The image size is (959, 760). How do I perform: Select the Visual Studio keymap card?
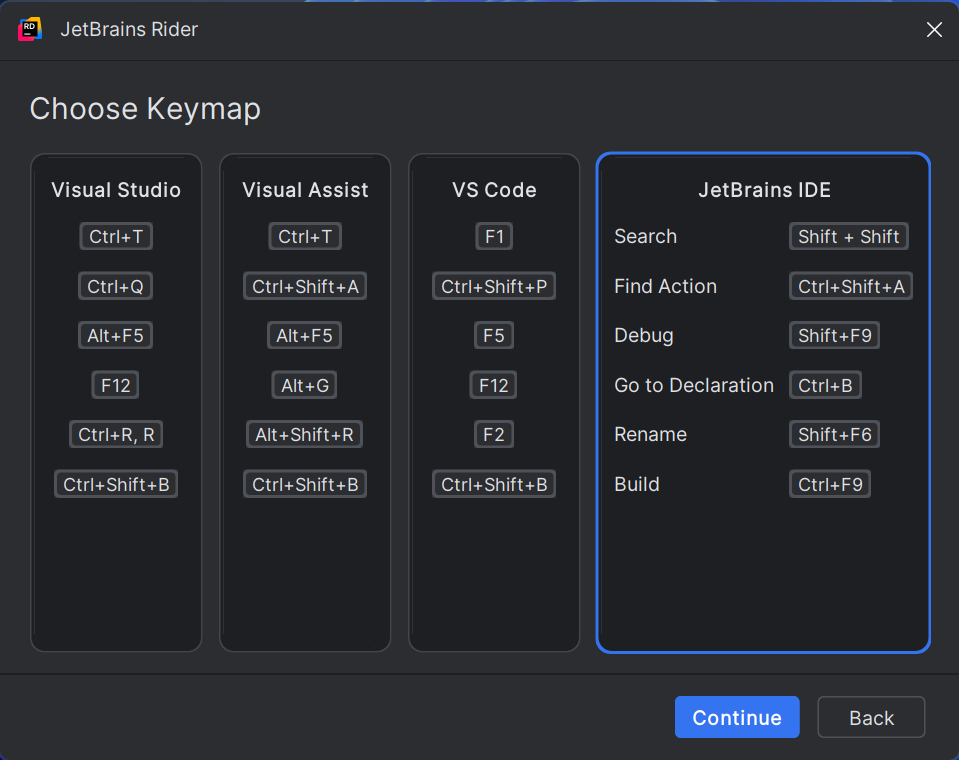click(x=116, y=402)
